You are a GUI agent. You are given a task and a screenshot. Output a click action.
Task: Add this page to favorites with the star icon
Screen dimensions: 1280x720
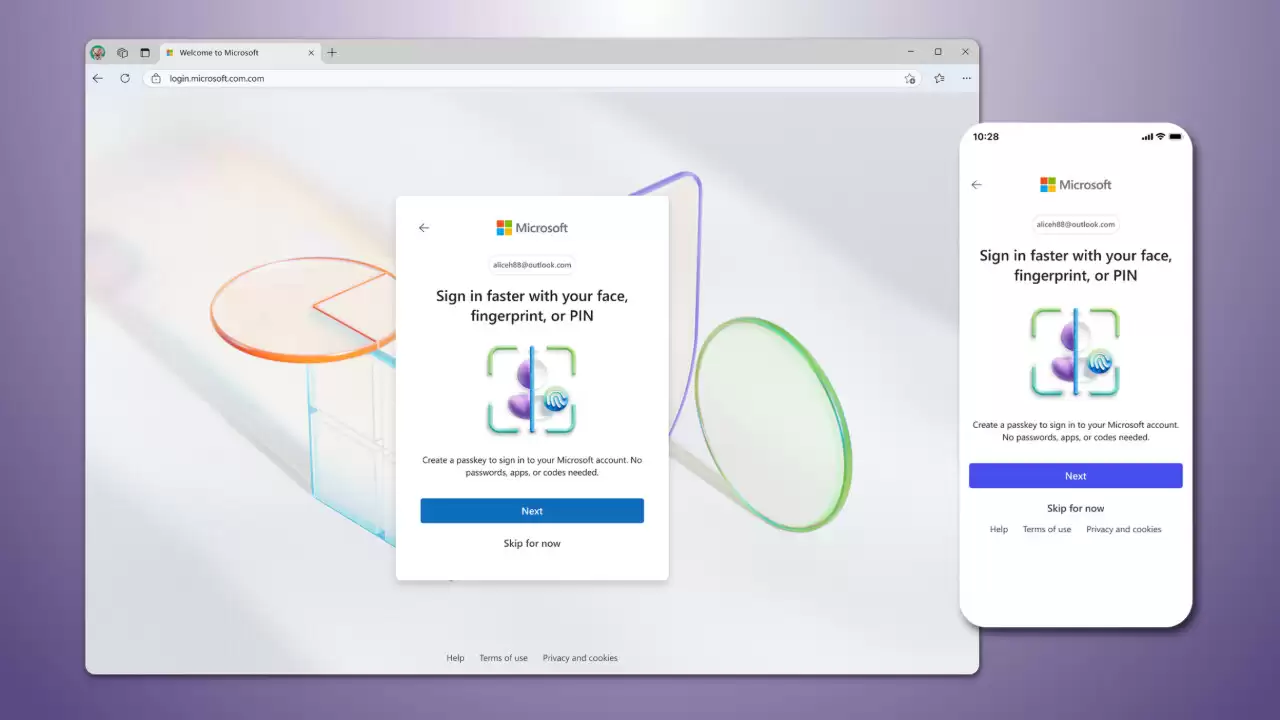pos(910,78)
